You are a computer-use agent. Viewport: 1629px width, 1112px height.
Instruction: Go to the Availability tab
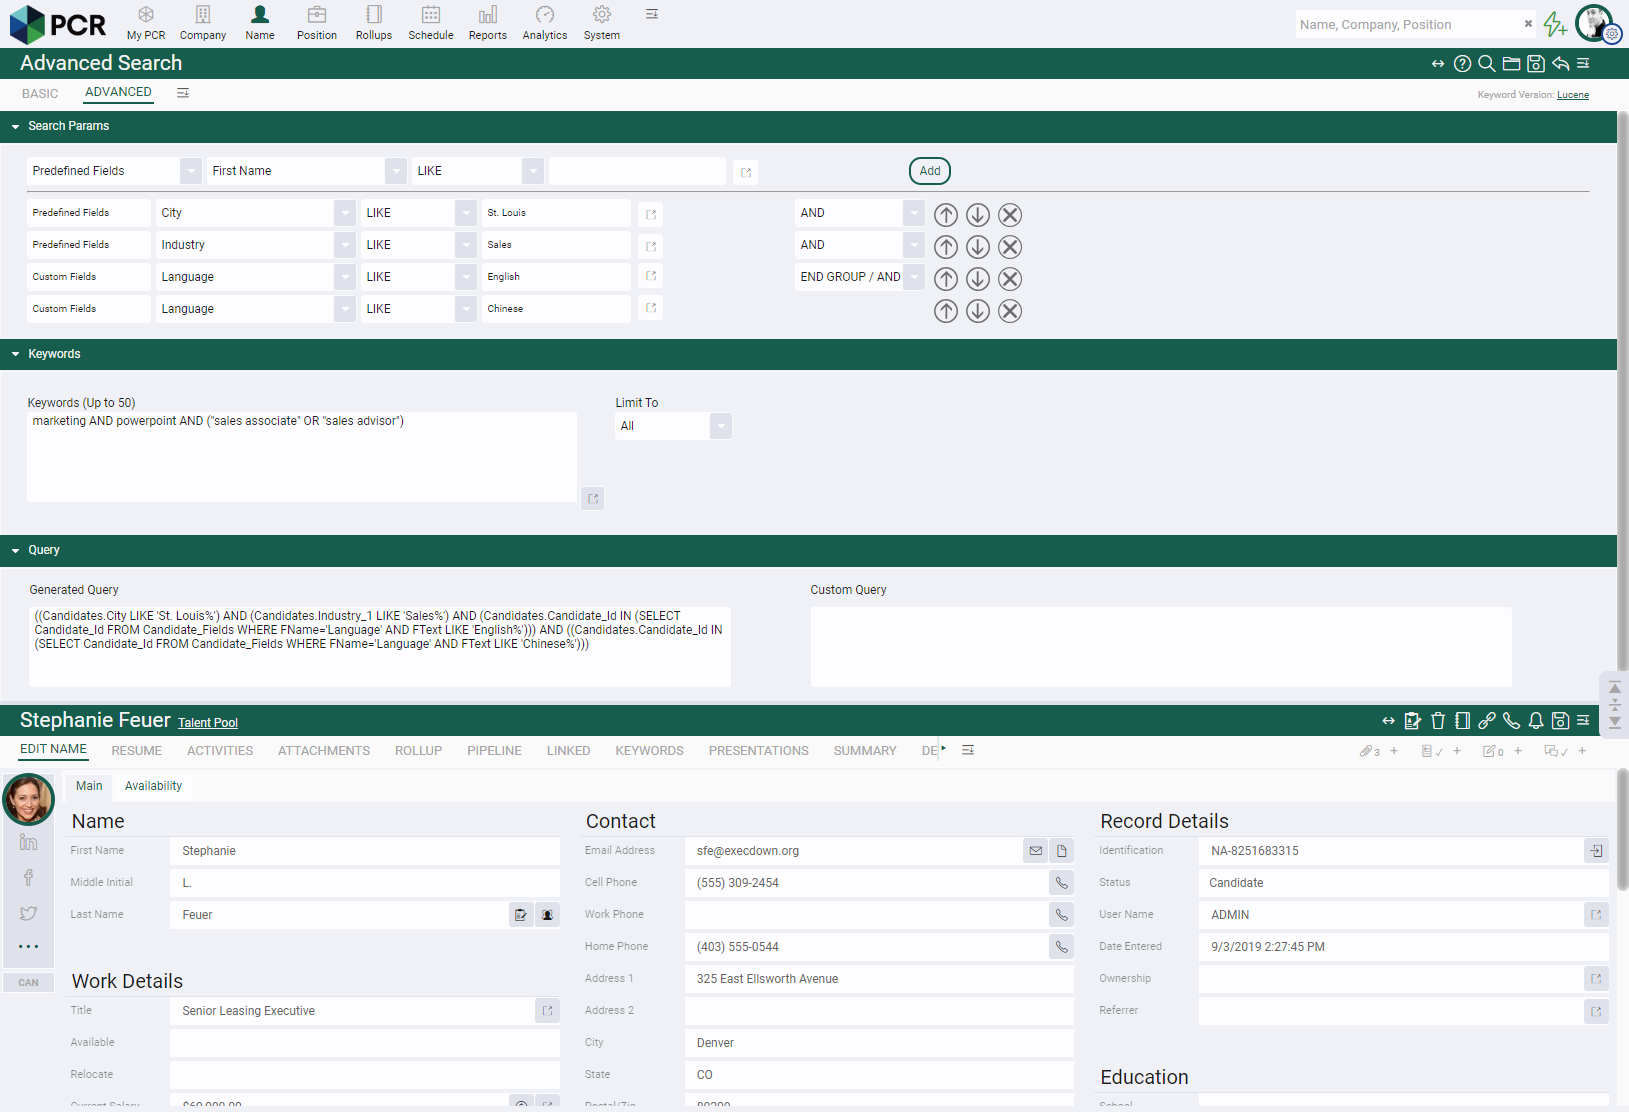(152, 786)
